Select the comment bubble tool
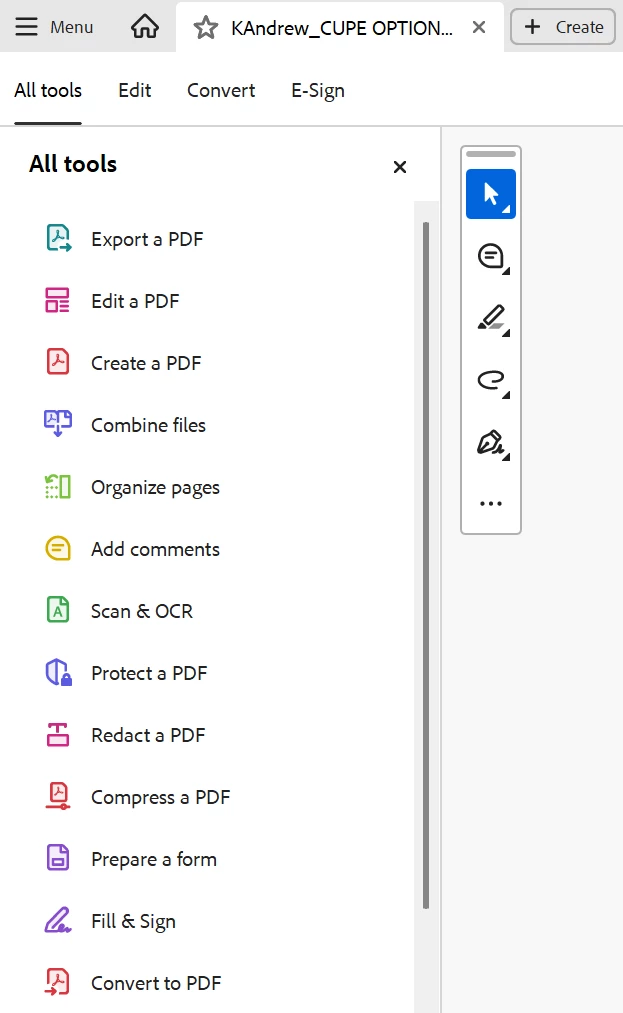Screen dimensions: 623x1013 click(x=492, y=257)
